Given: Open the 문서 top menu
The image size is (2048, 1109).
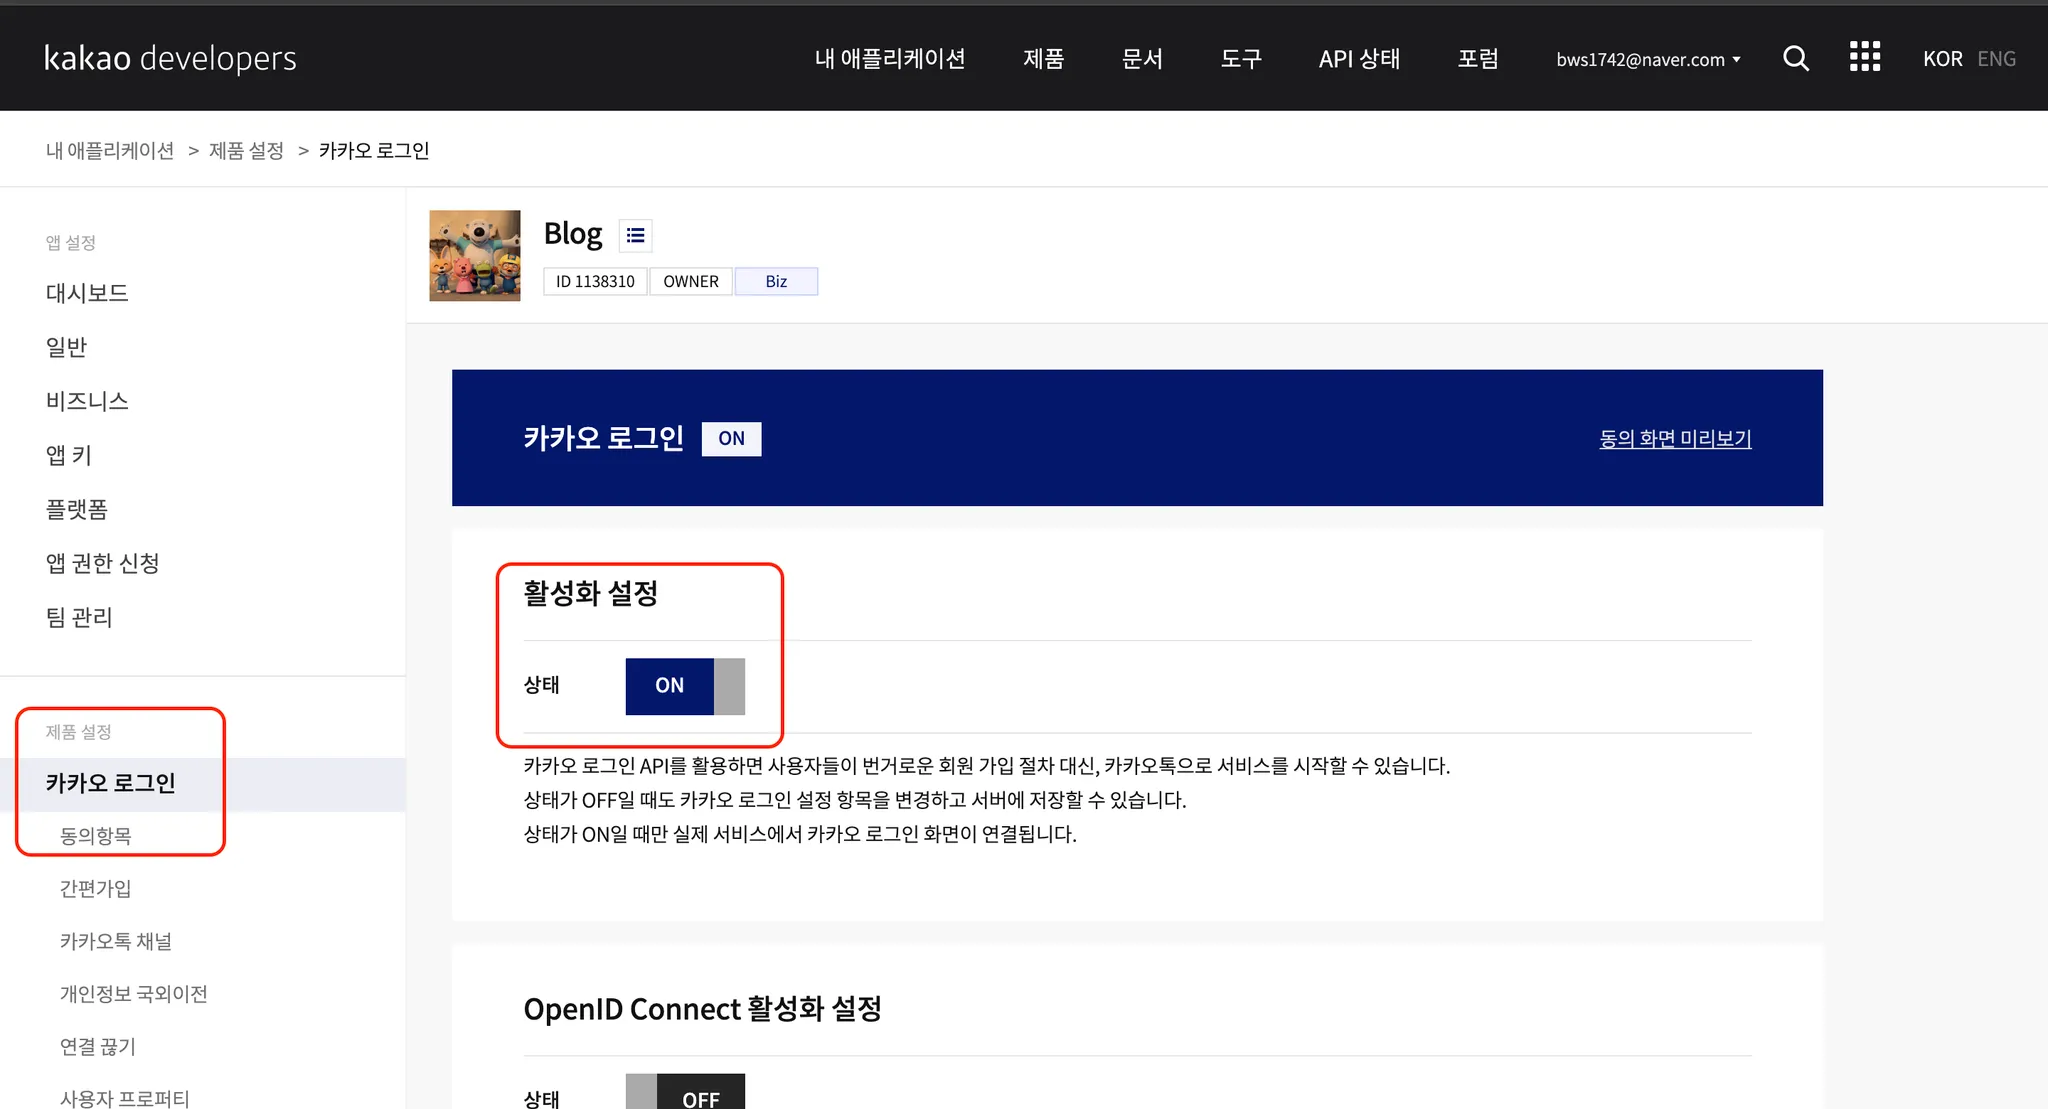Looking at the screenshot, I should coord(1142,59).
